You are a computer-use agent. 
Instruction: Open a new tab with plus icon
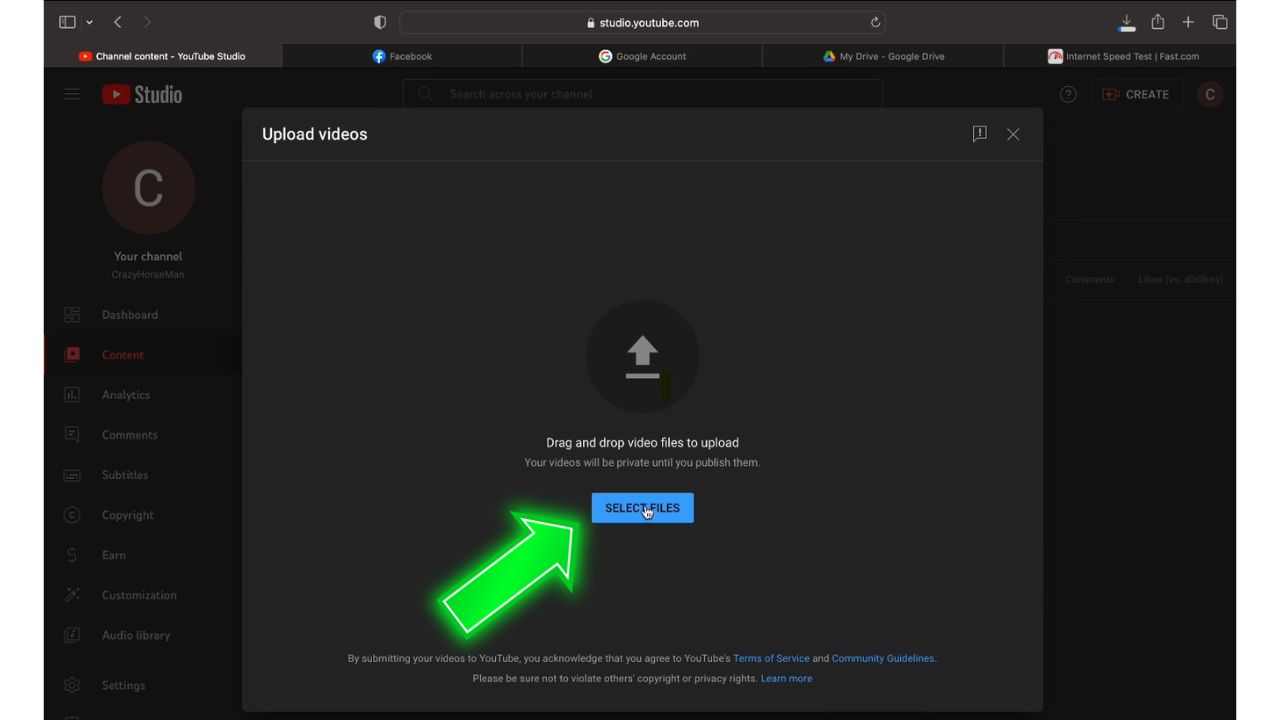click(1188, 22)
